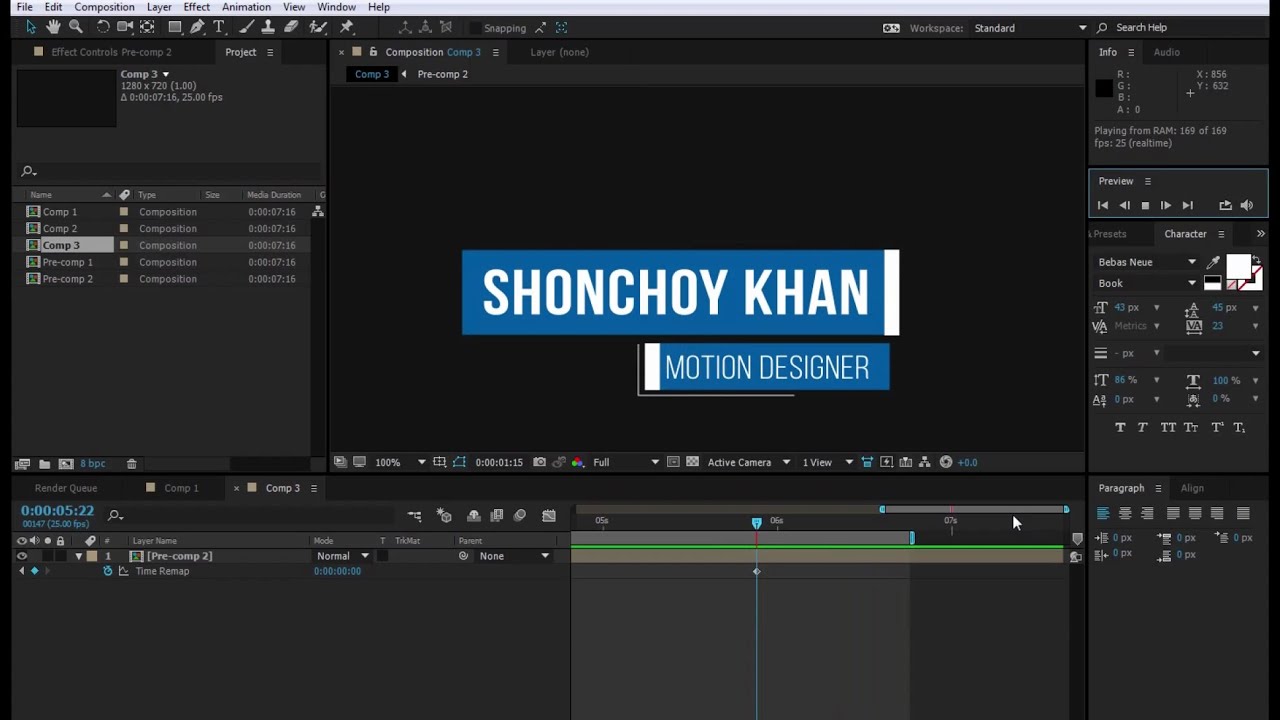Click the Faux Italic T button
The width and height of the screenshot is (1280, 720).
coord(1142,427)
